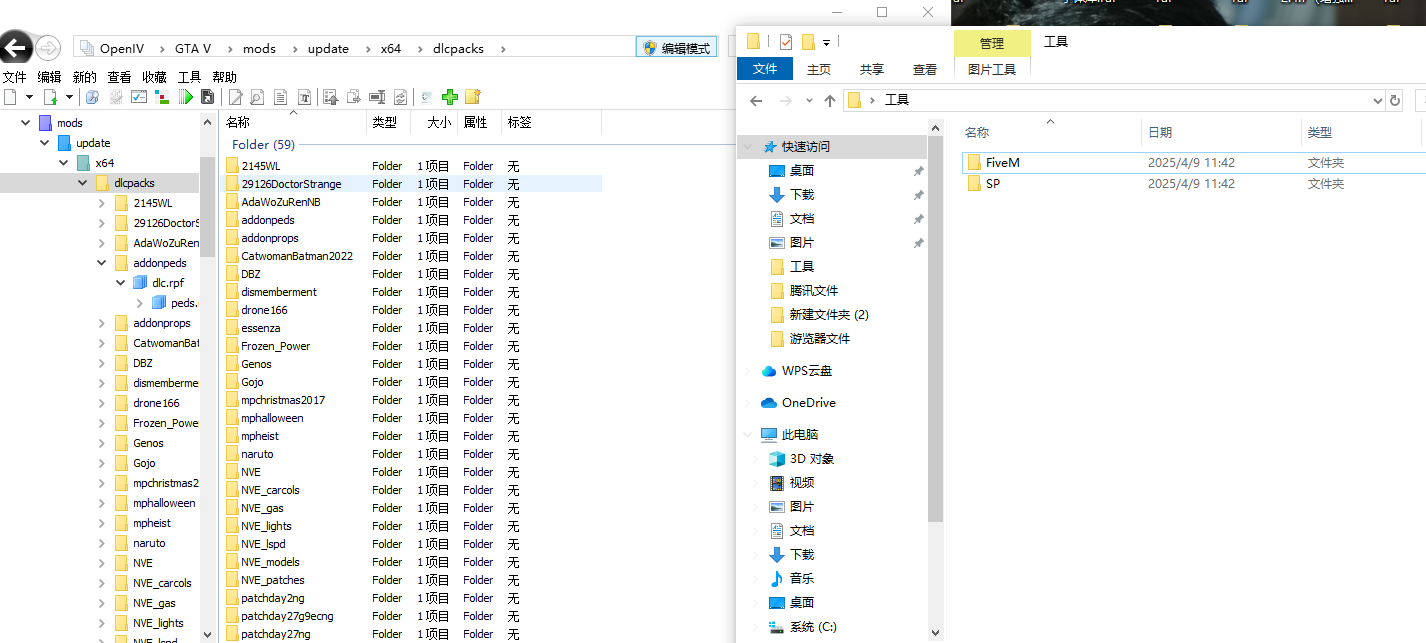Click the green plus toolbar icon
The image size is (1426, 643).
point(449,97)
